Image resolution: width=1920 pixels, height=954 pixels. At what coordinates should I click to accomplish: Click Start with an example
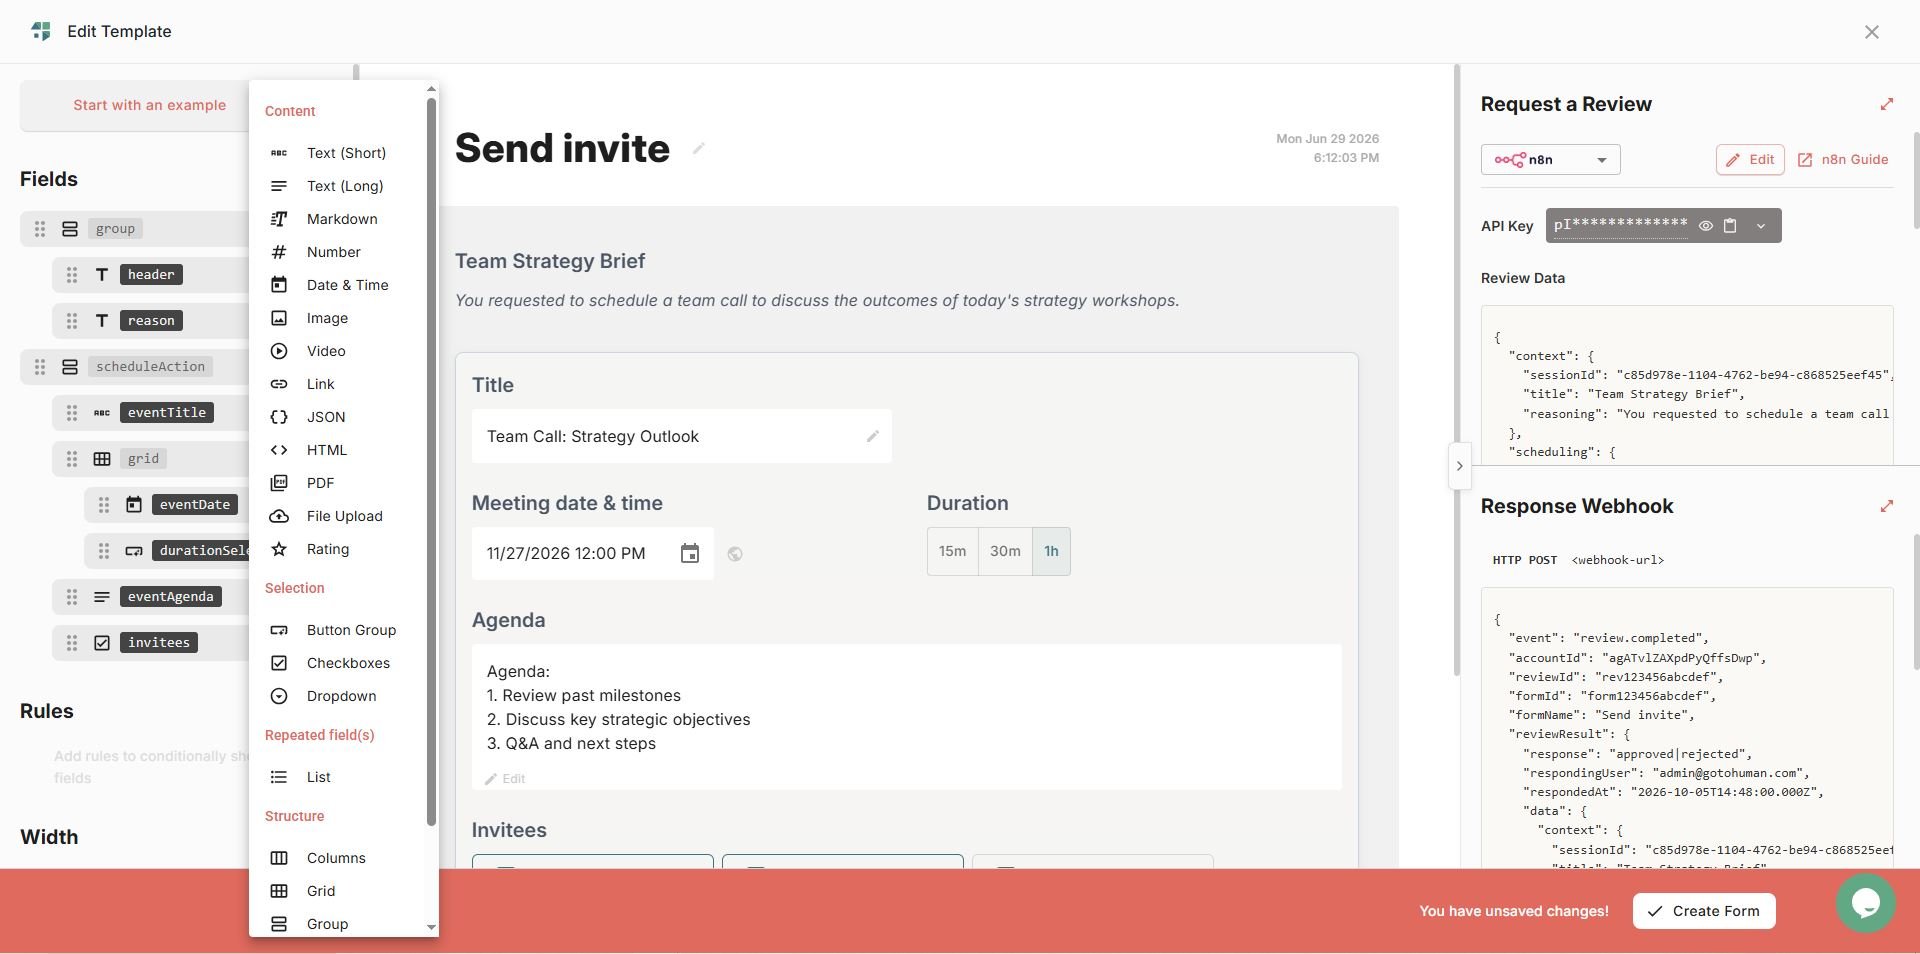(x=149, y=105)
